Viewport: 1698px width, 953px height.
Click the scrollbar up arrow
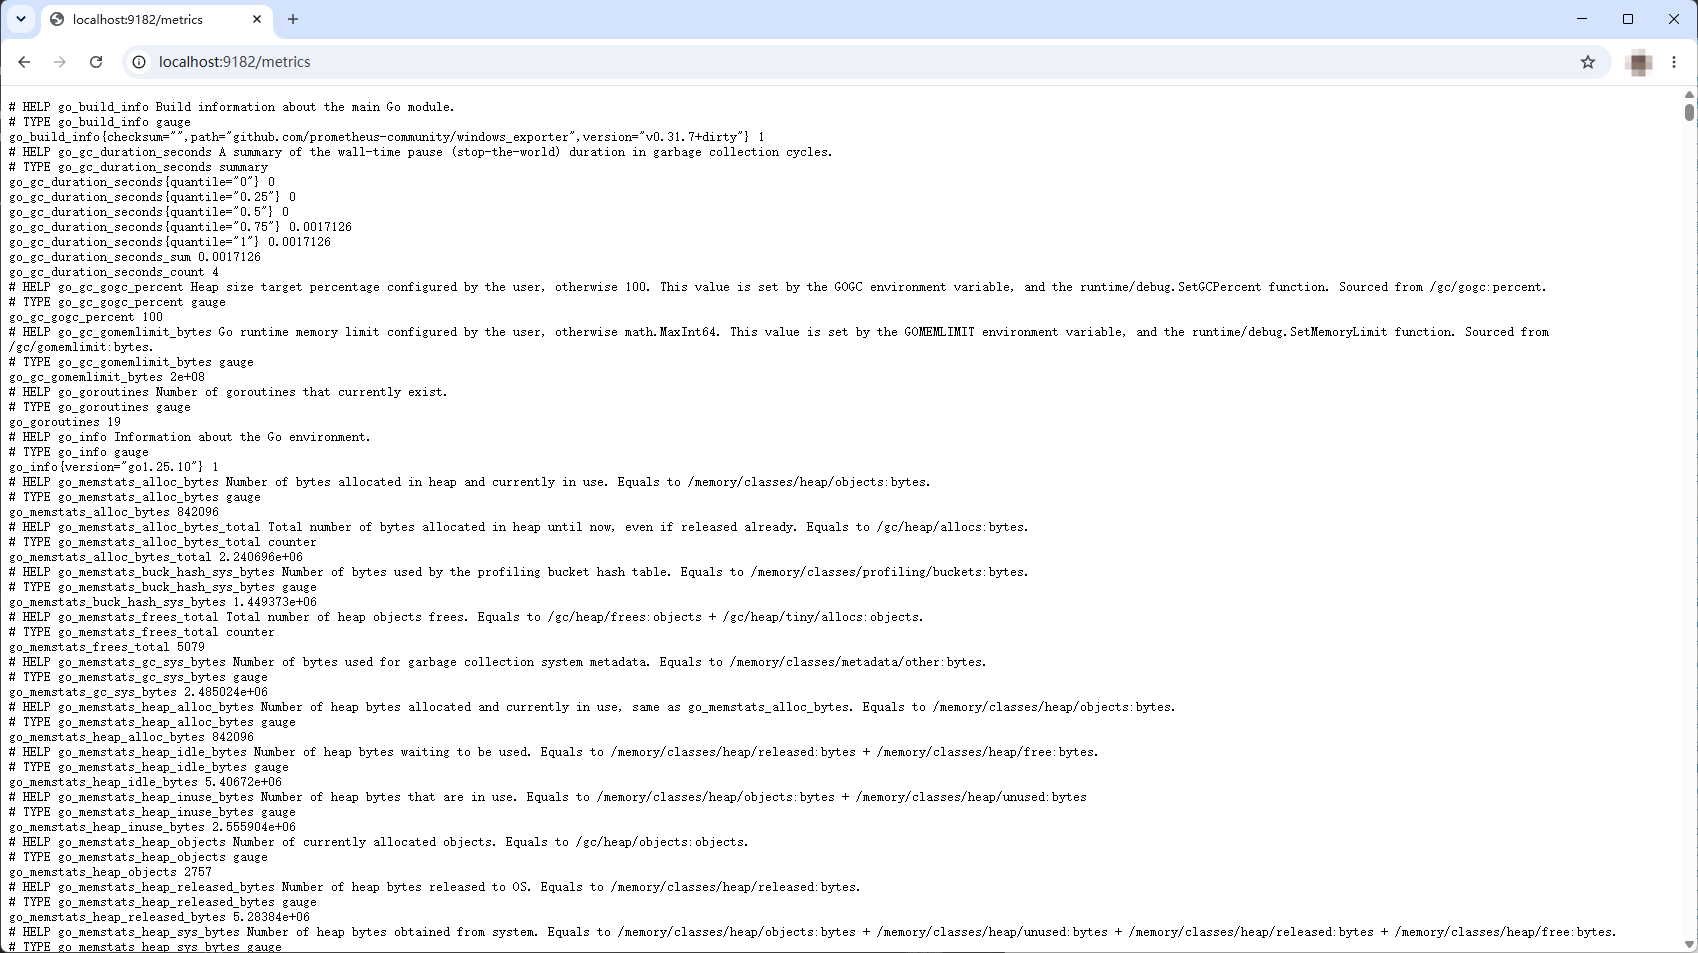tap(1689, 95)
